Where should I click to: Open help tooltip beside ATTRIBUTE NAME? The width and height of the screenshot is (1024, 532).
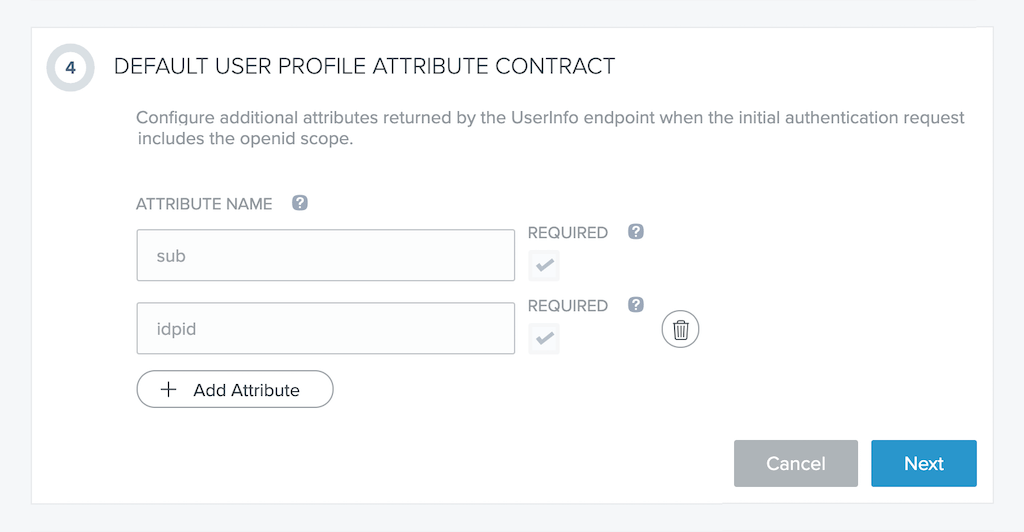299,203
